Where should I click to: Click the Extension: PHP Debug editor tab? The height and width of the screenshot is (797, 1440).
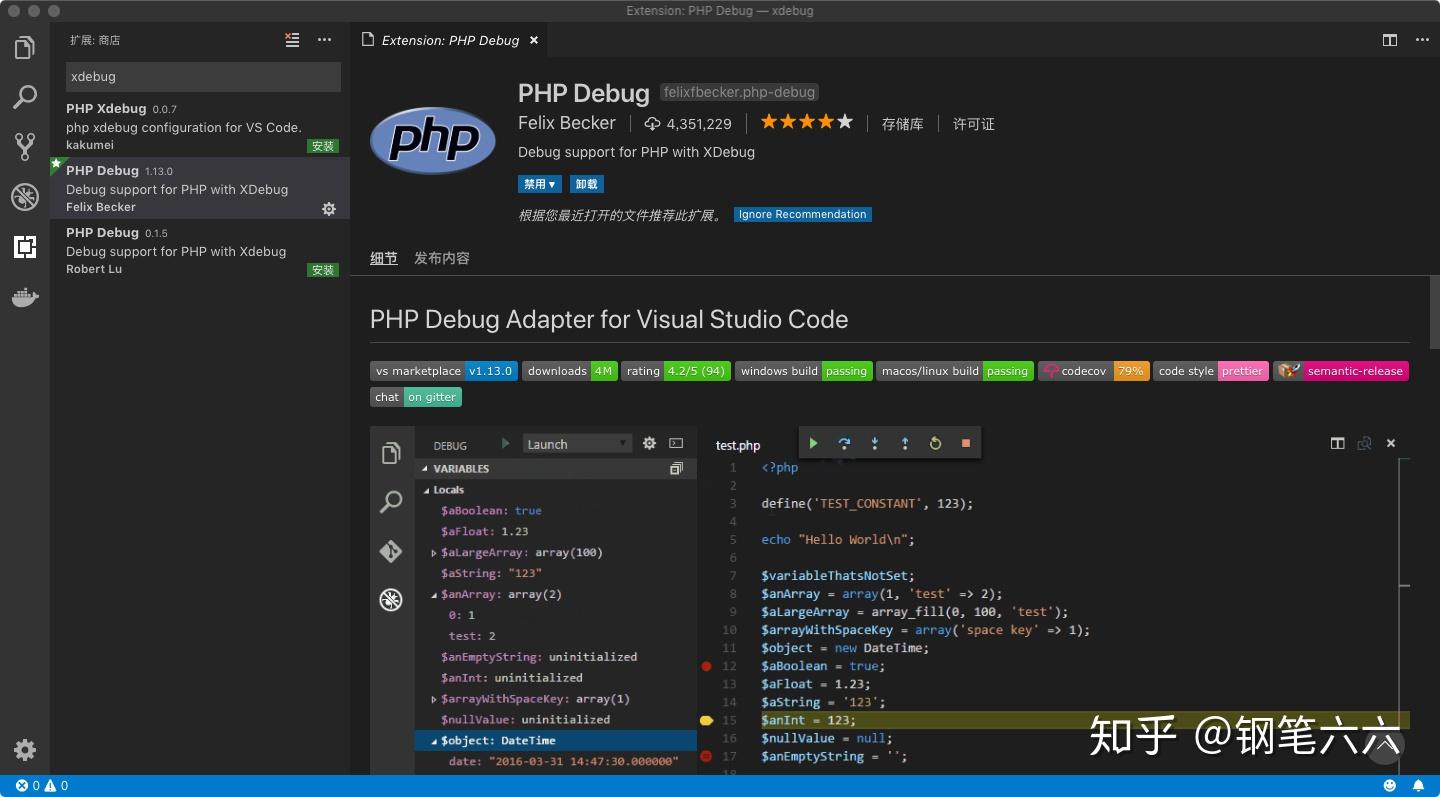(x=450, y=40)
